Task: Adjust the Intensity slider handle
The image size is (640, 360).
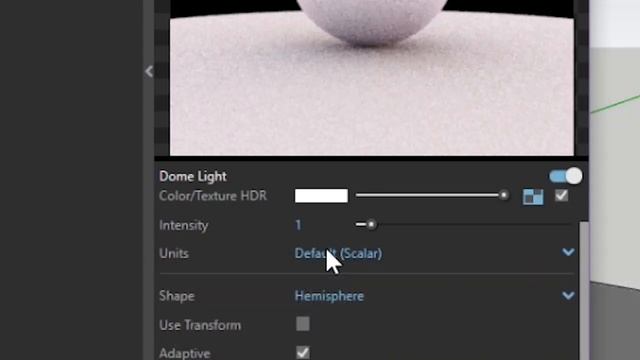Action: point(371,224)
